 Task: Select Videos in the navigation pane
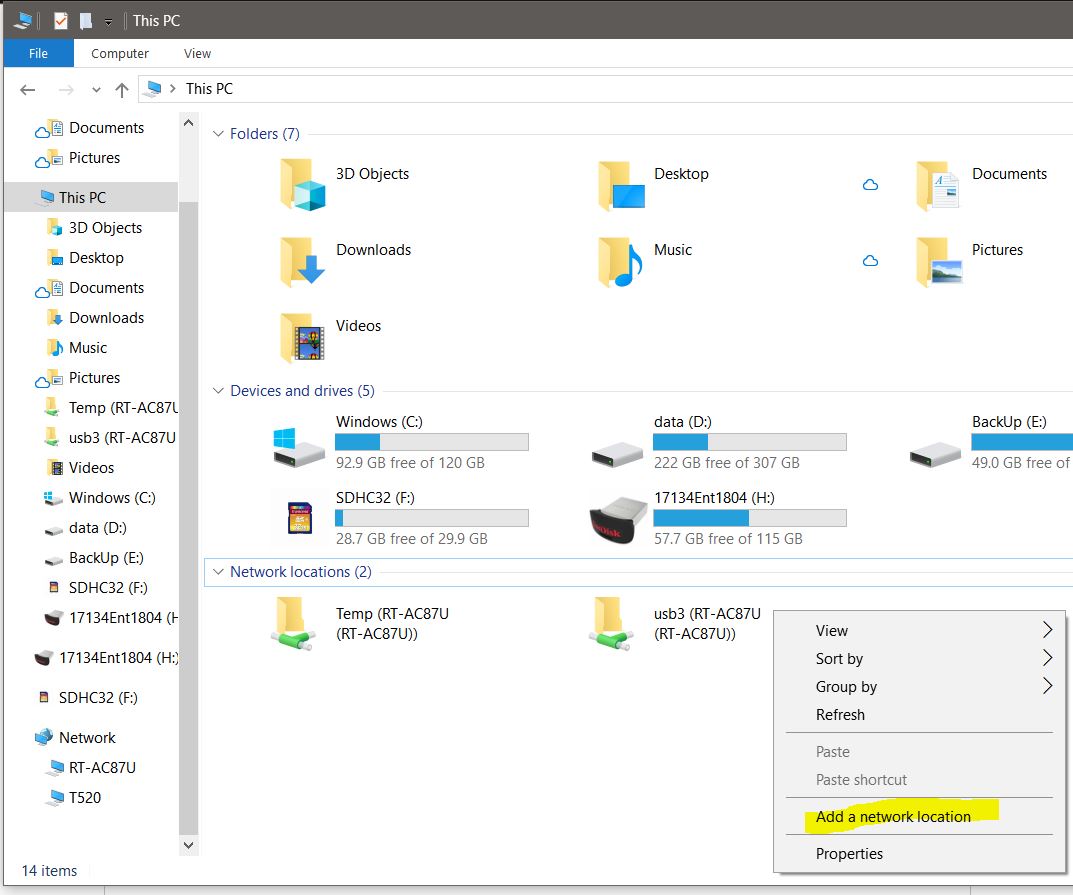tap(91, 467)
